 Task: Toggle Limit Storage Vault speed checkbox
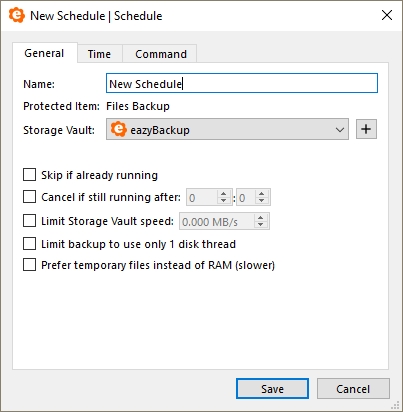(29, 221)
